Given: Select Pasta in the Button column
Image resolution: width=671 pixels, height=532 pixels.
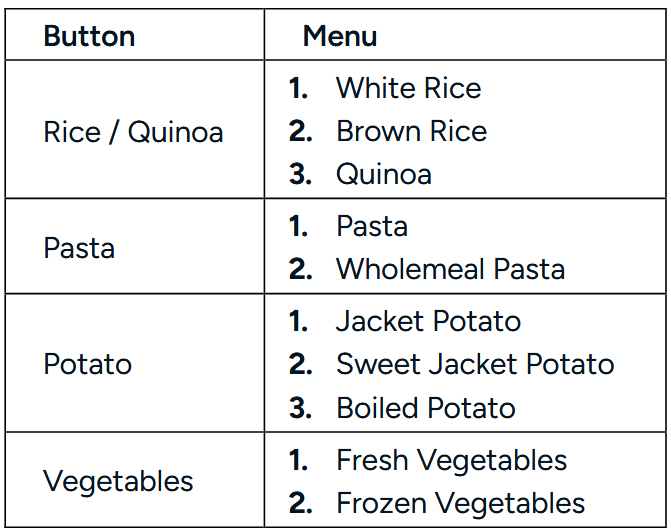Looking at the screenshot, I should click(79, 248).
